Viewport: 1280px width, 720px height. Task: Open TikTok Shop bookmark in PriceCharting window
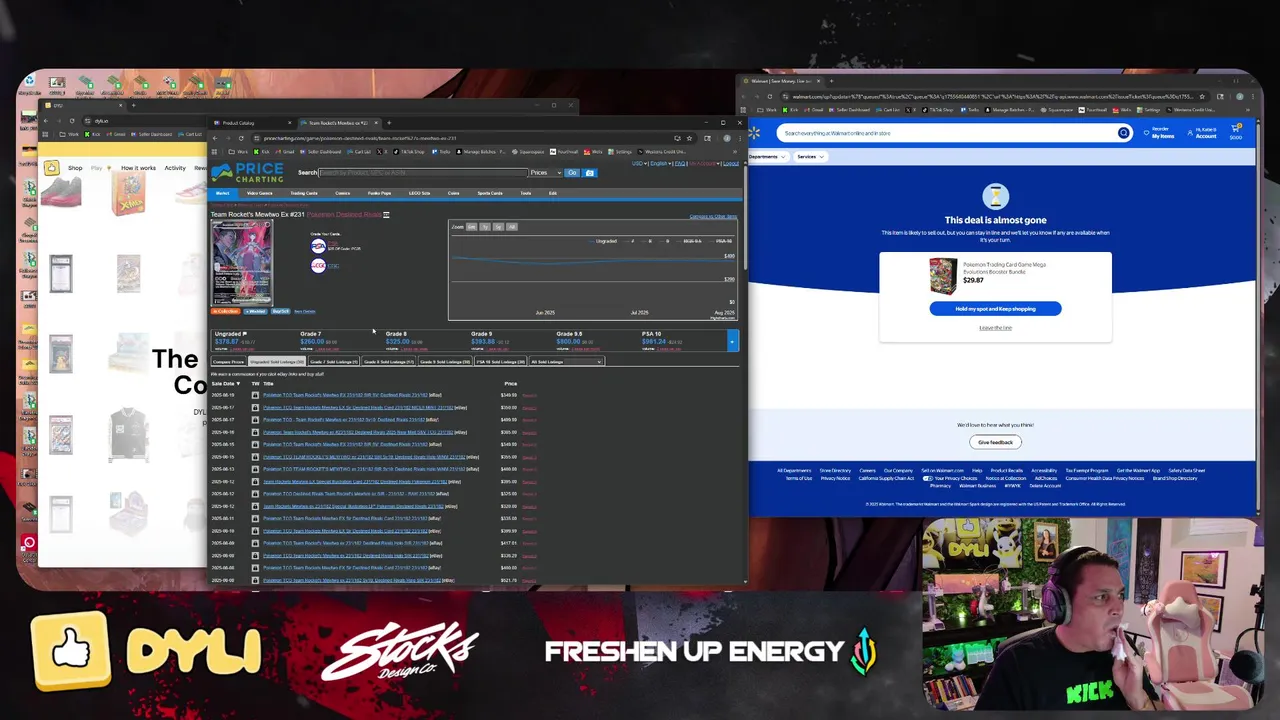pyautogui.click(x=408, y=152)
